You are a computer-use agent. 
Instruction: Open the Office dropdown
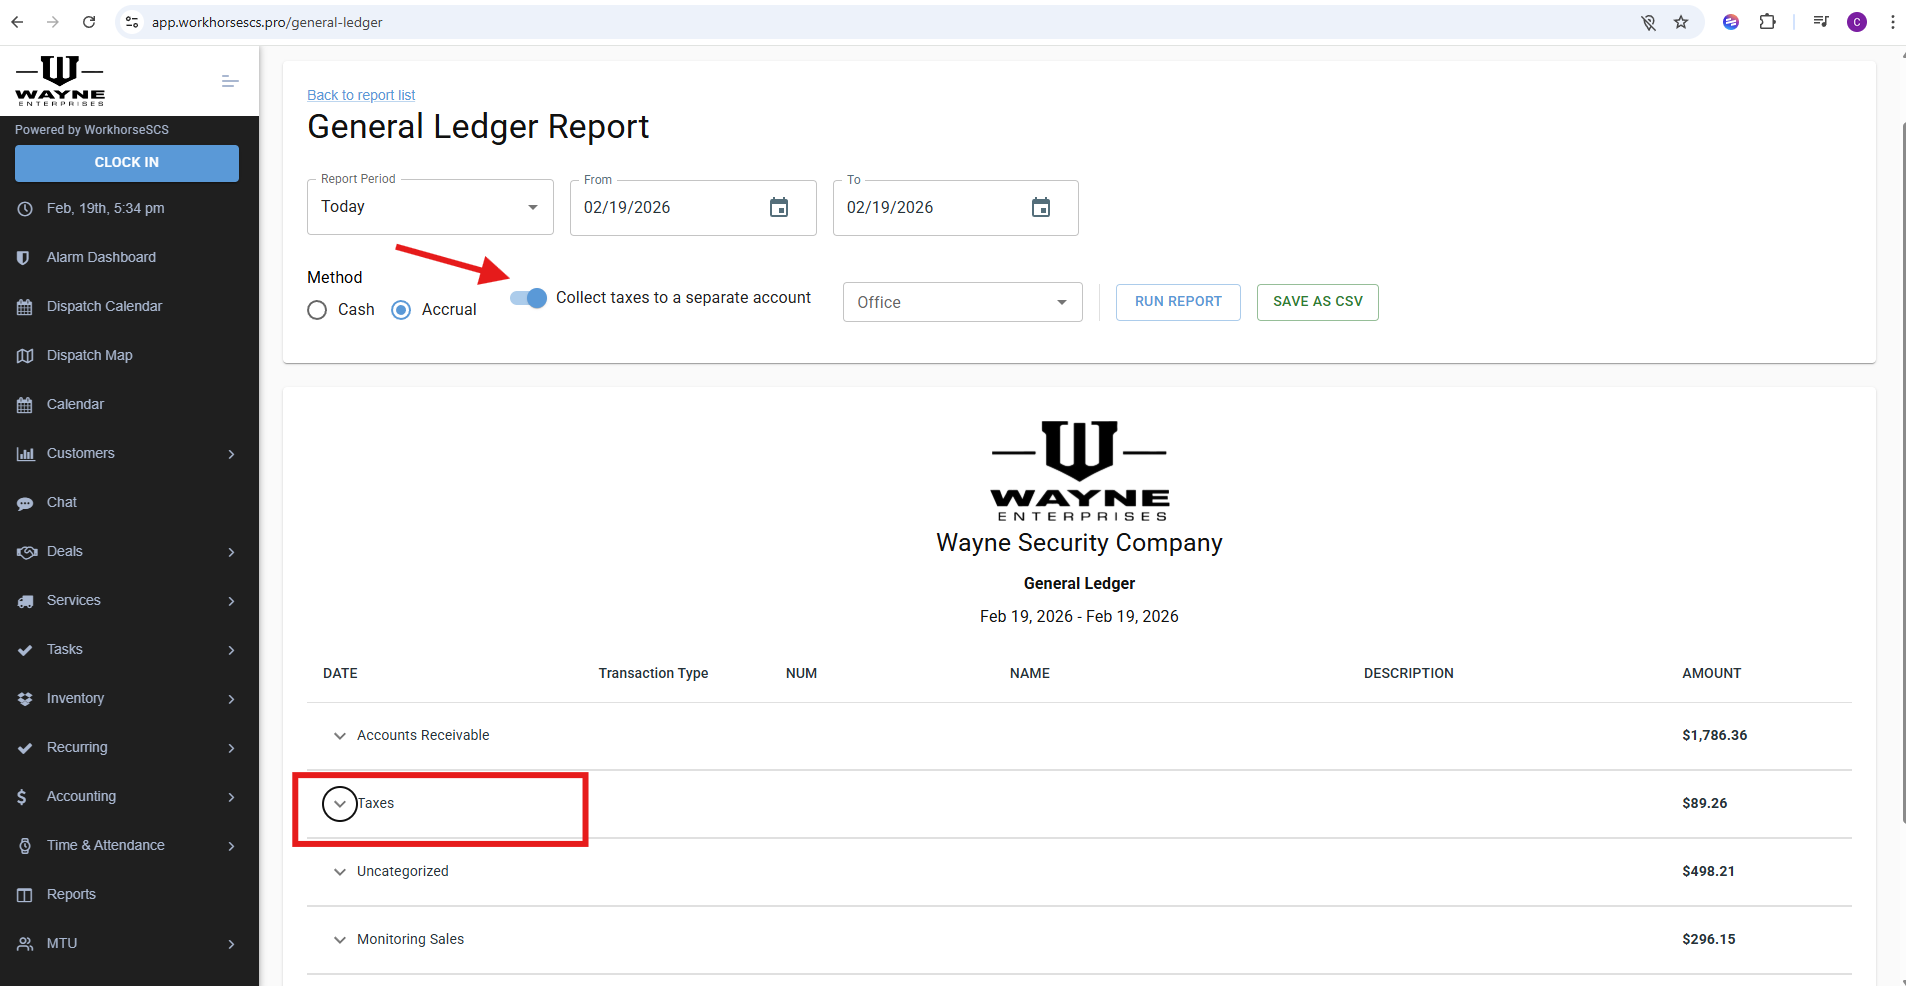[x=962, y=302]
